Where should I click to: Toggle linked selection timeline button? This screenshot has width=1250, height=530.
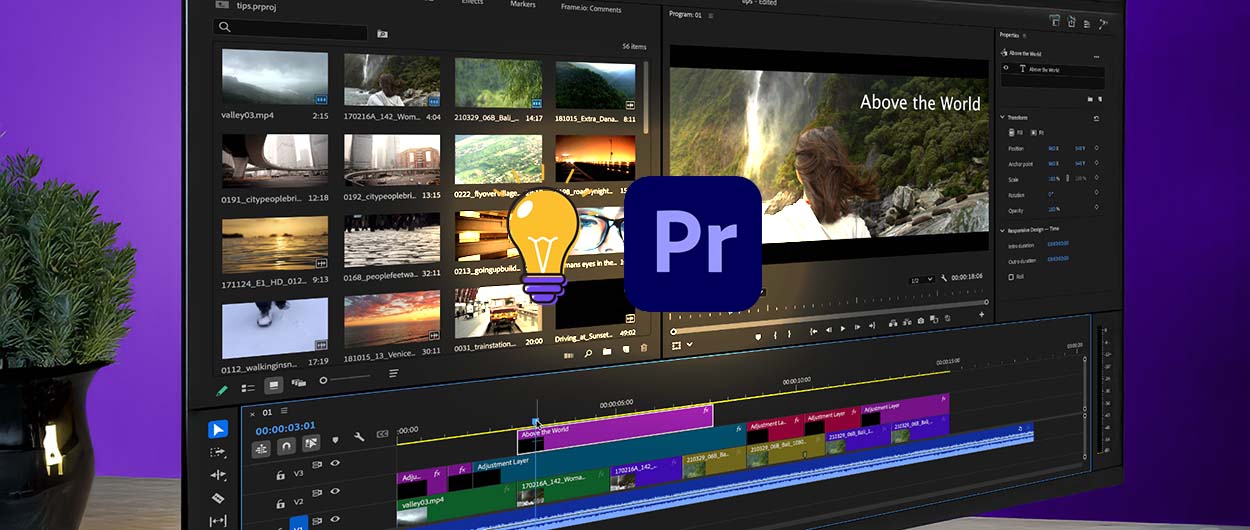click(311, 444)
